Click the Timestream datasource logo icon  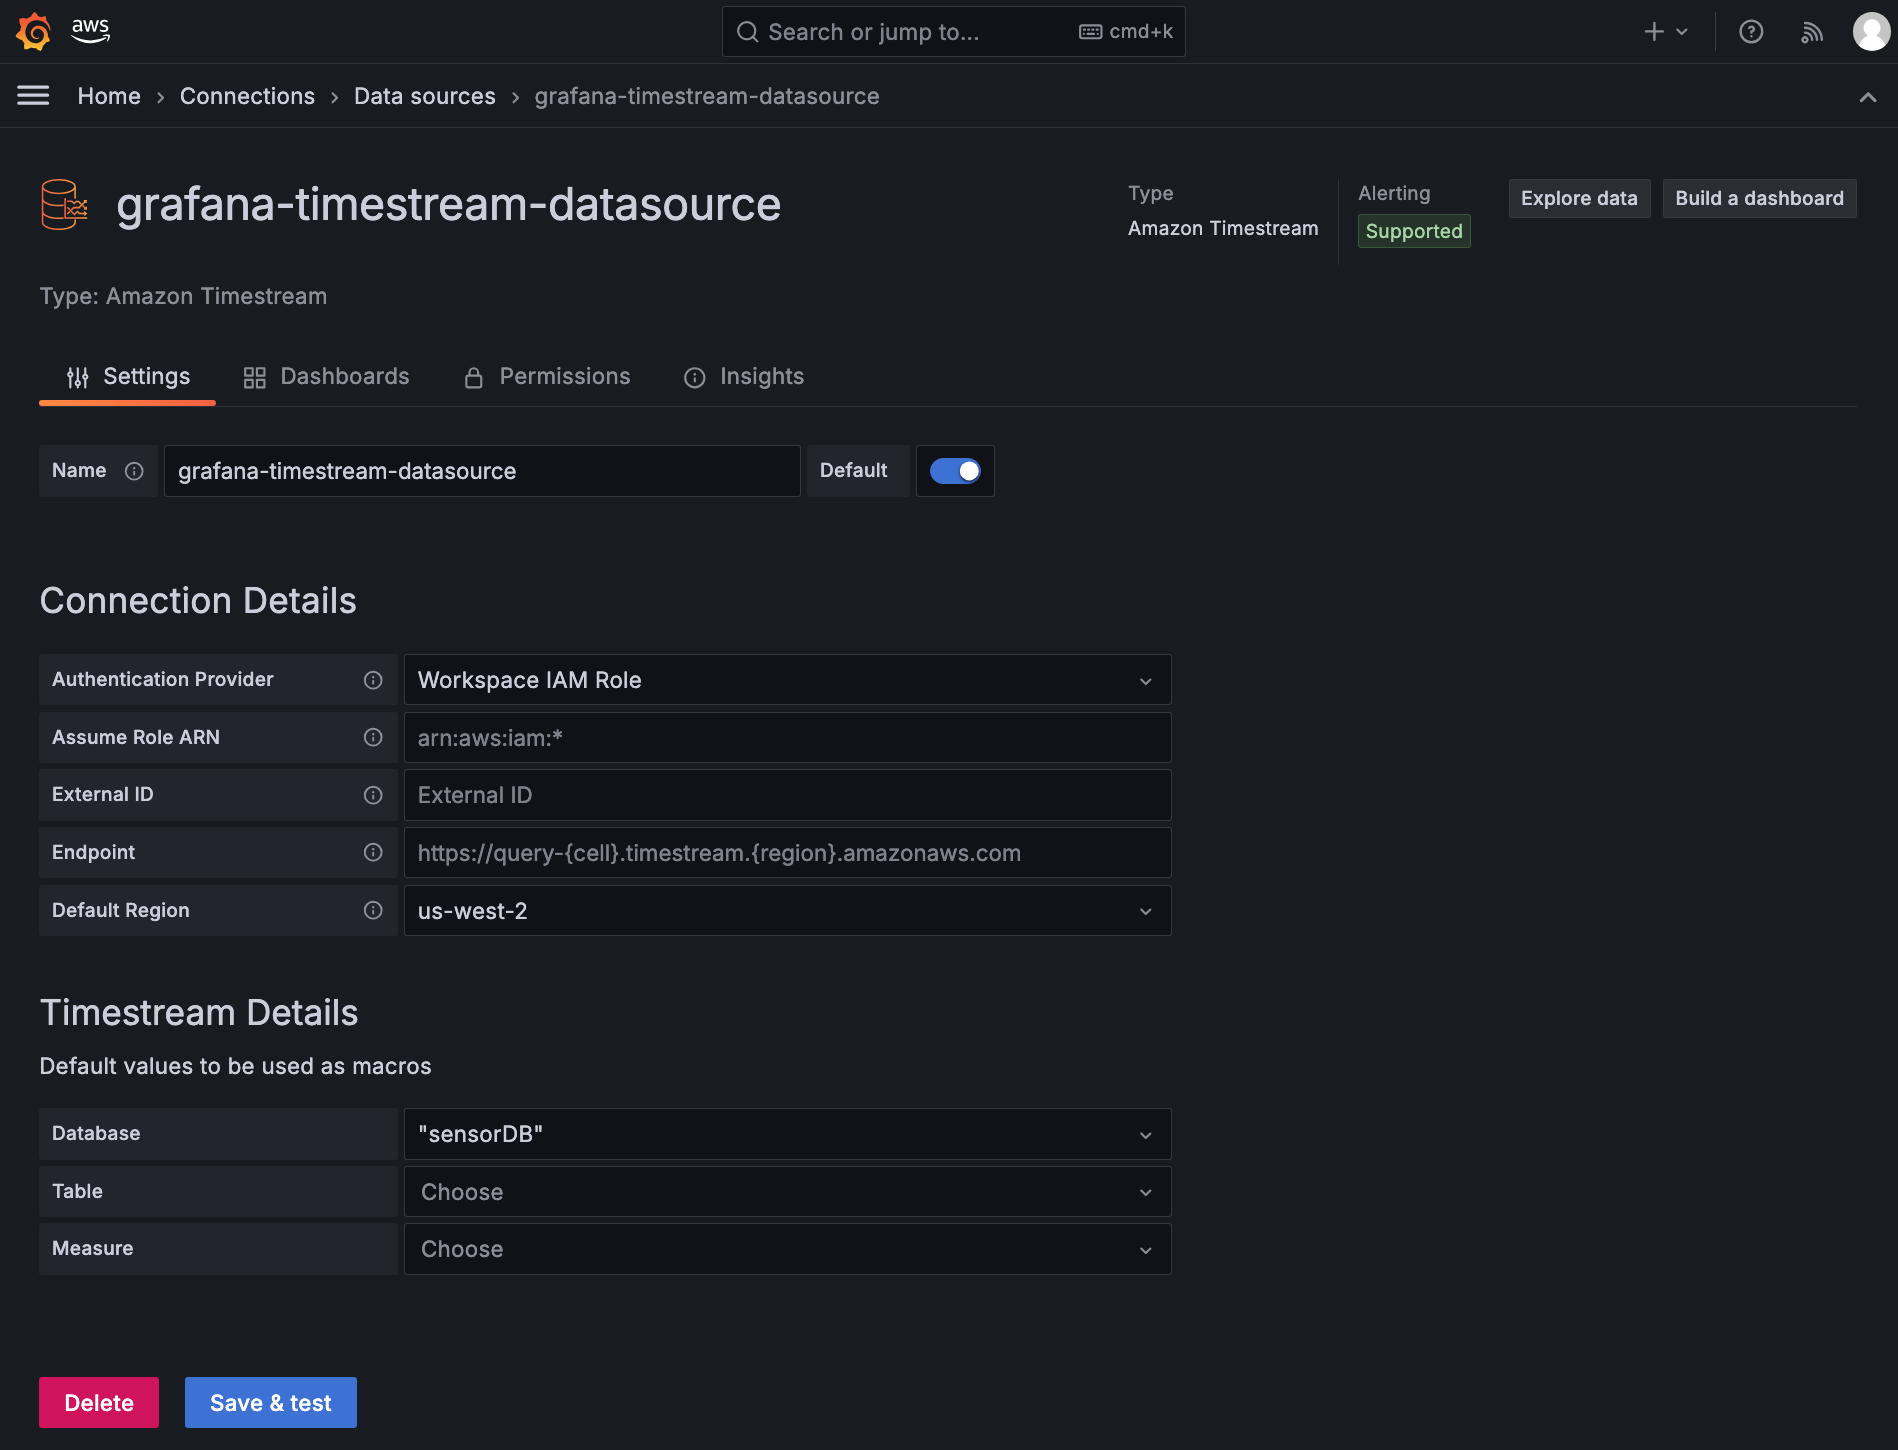tap(64, 204)
